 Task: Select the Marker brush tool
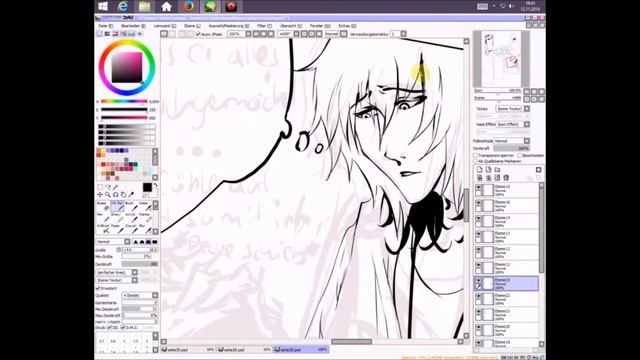[144, 217]
